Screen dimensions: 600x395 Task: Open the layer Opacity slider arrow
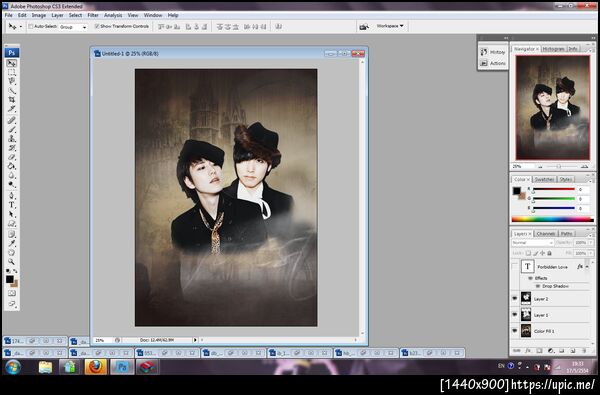[592, 243]
